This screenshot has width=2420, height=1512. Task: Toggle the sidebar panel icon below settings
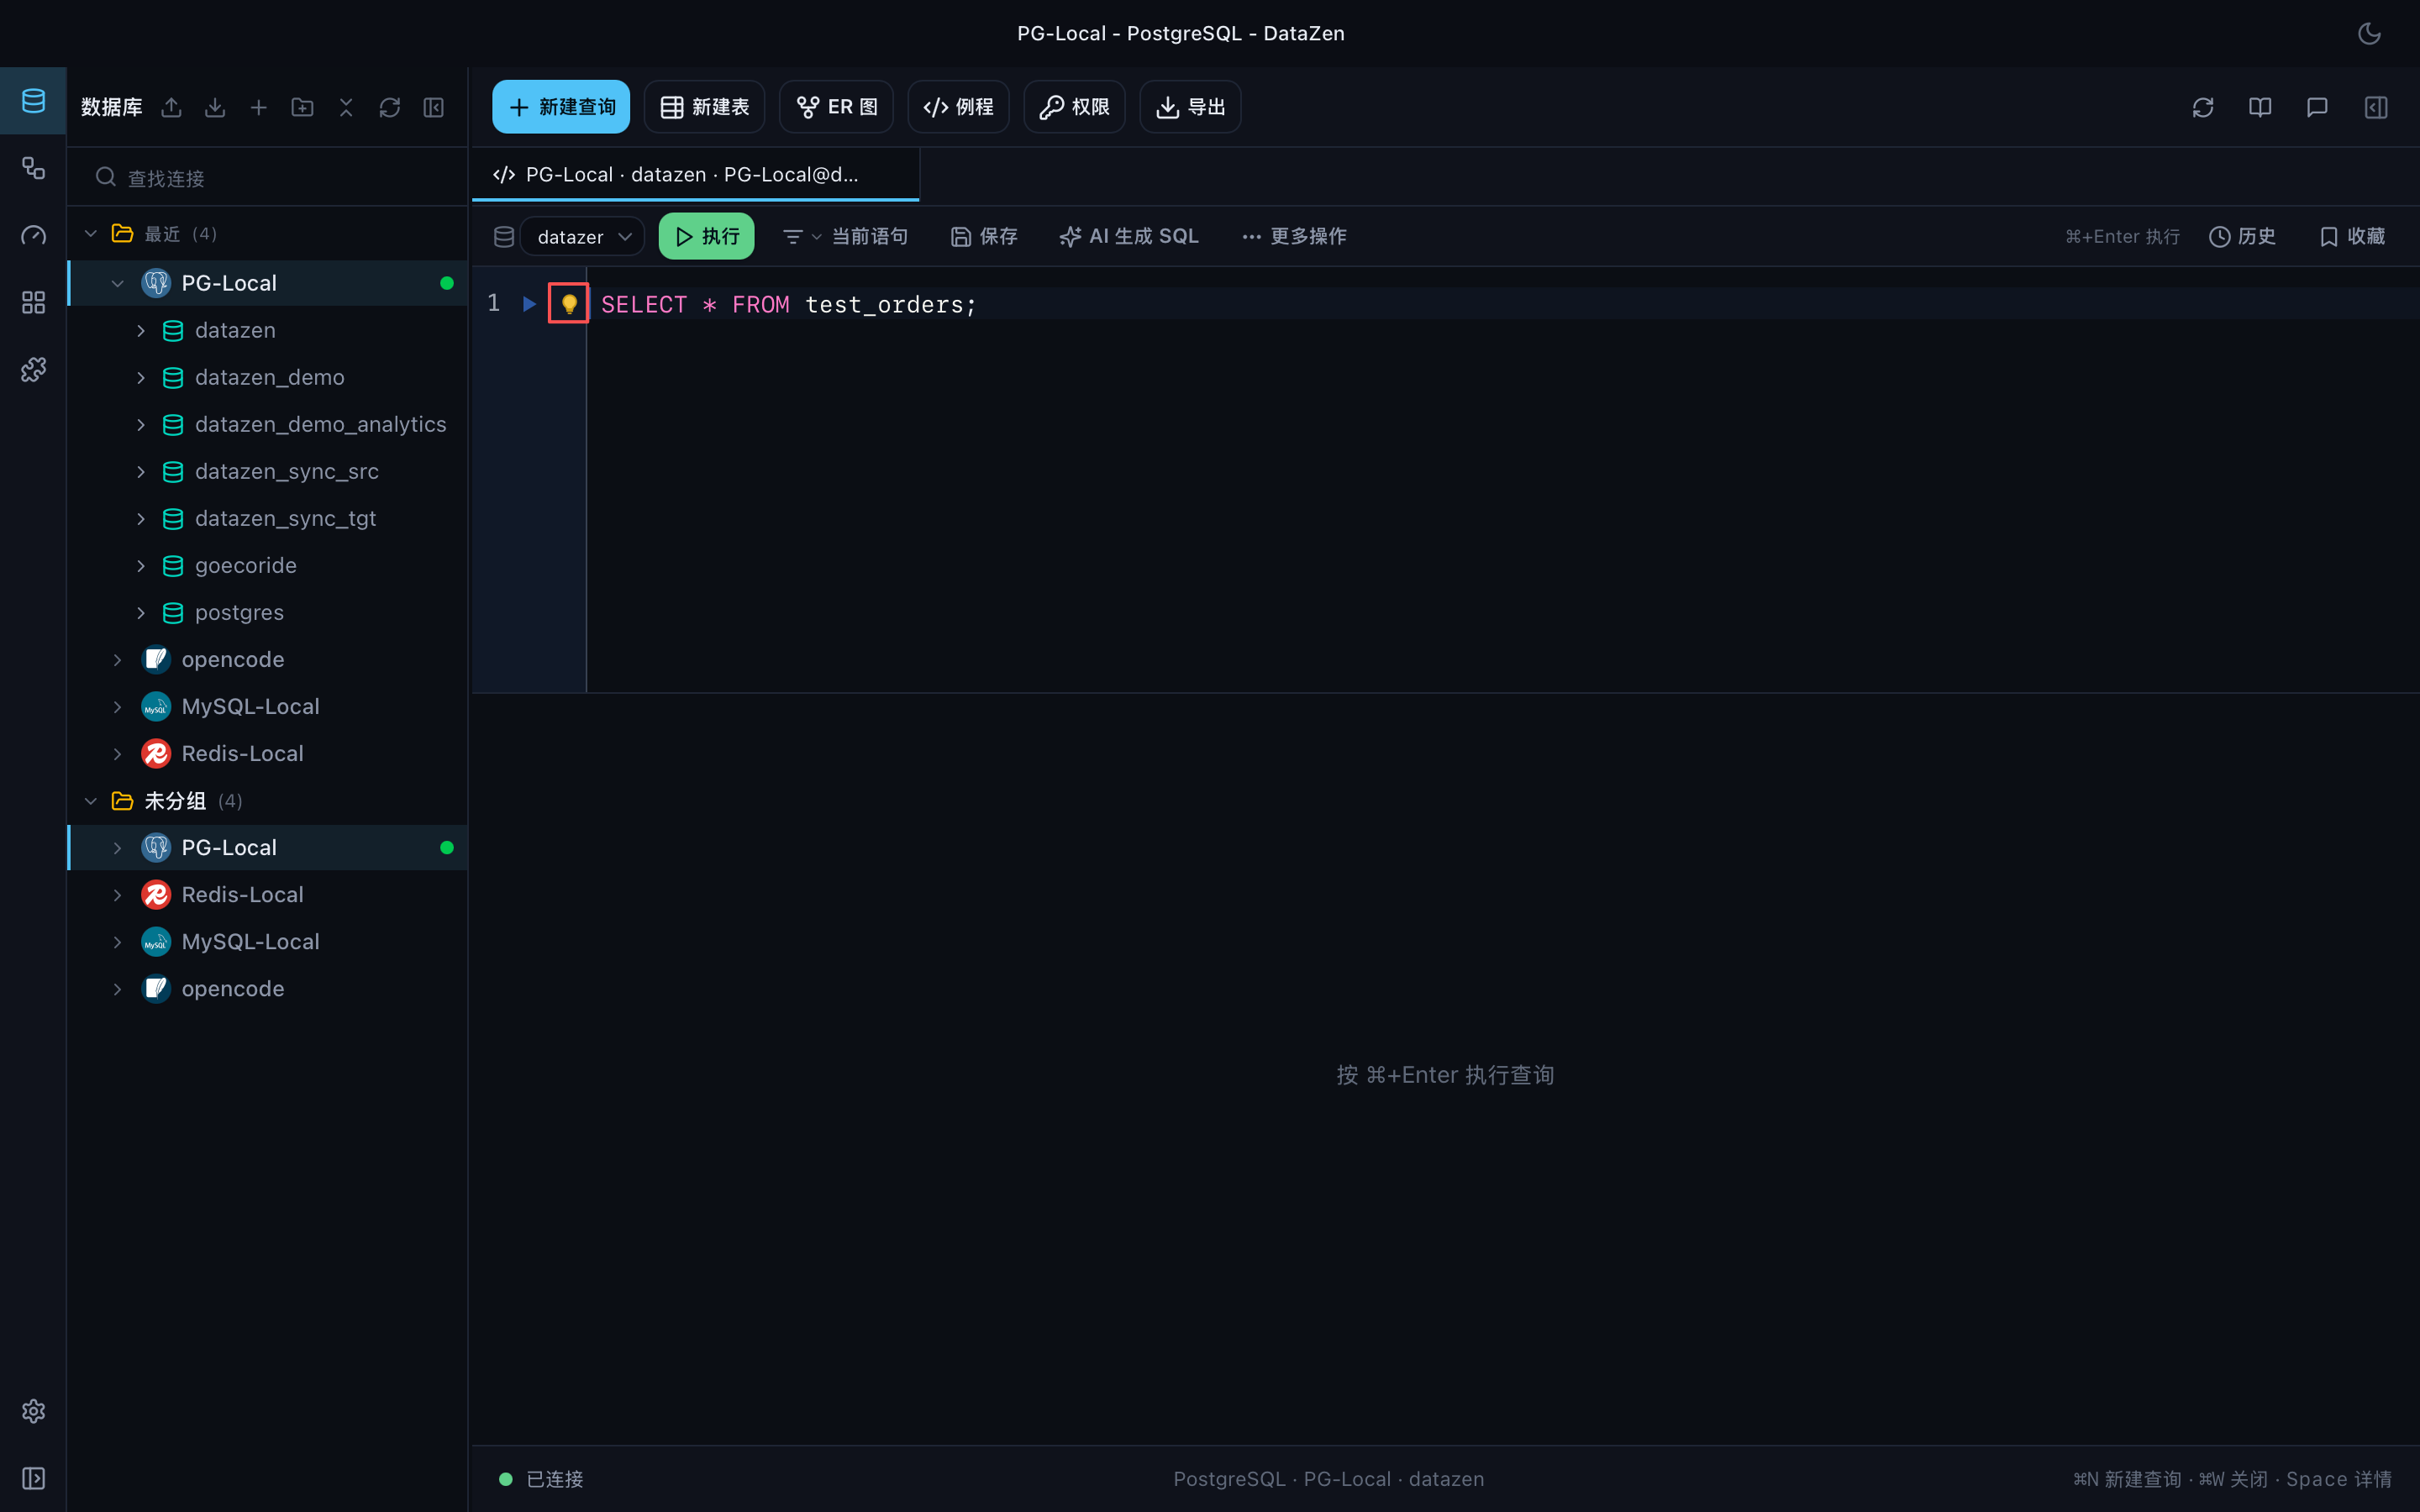[x=33, y=1478]
